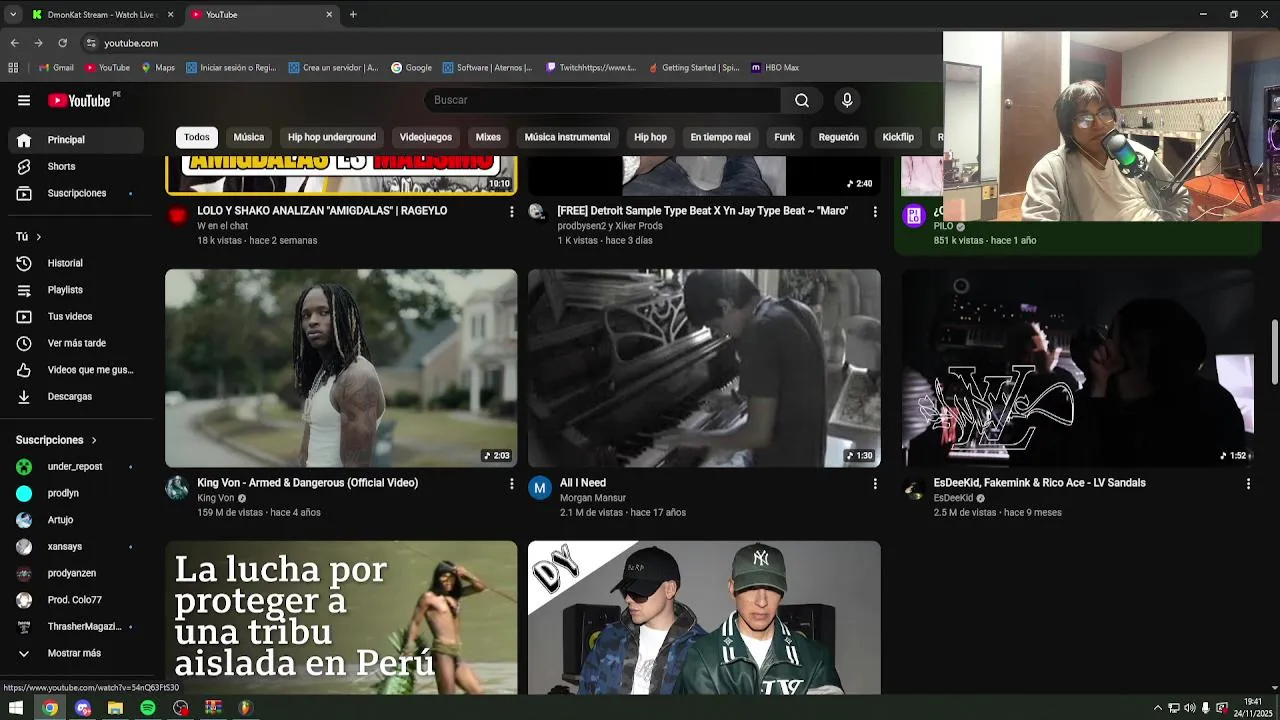Click the YouTube logo
This screenshot has width=1280, height=720.
point(79,100)
